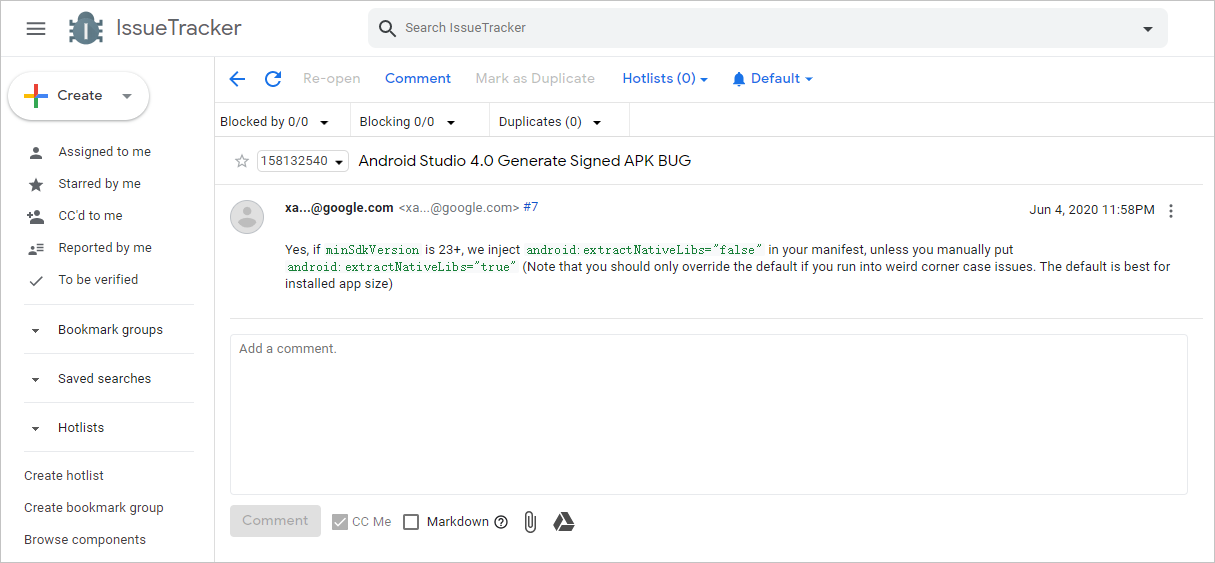1215x563 pixels.
Task: Open comment more options menu
Action: coord(1171,211)
